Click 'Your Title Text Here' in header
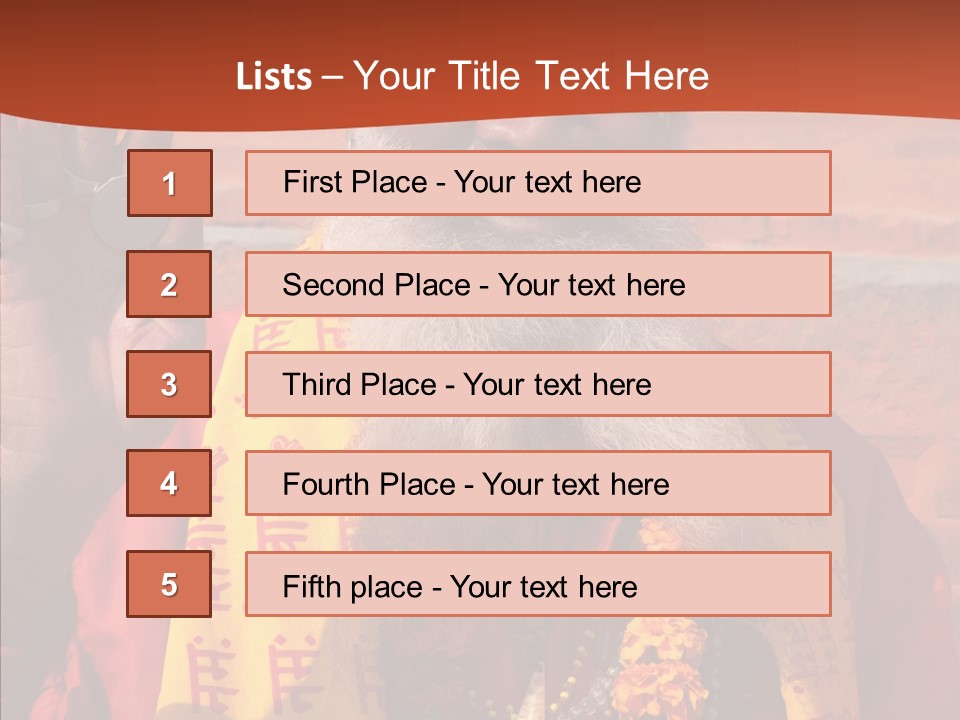The width and height of the screenshot is (960, 720). 530,76
